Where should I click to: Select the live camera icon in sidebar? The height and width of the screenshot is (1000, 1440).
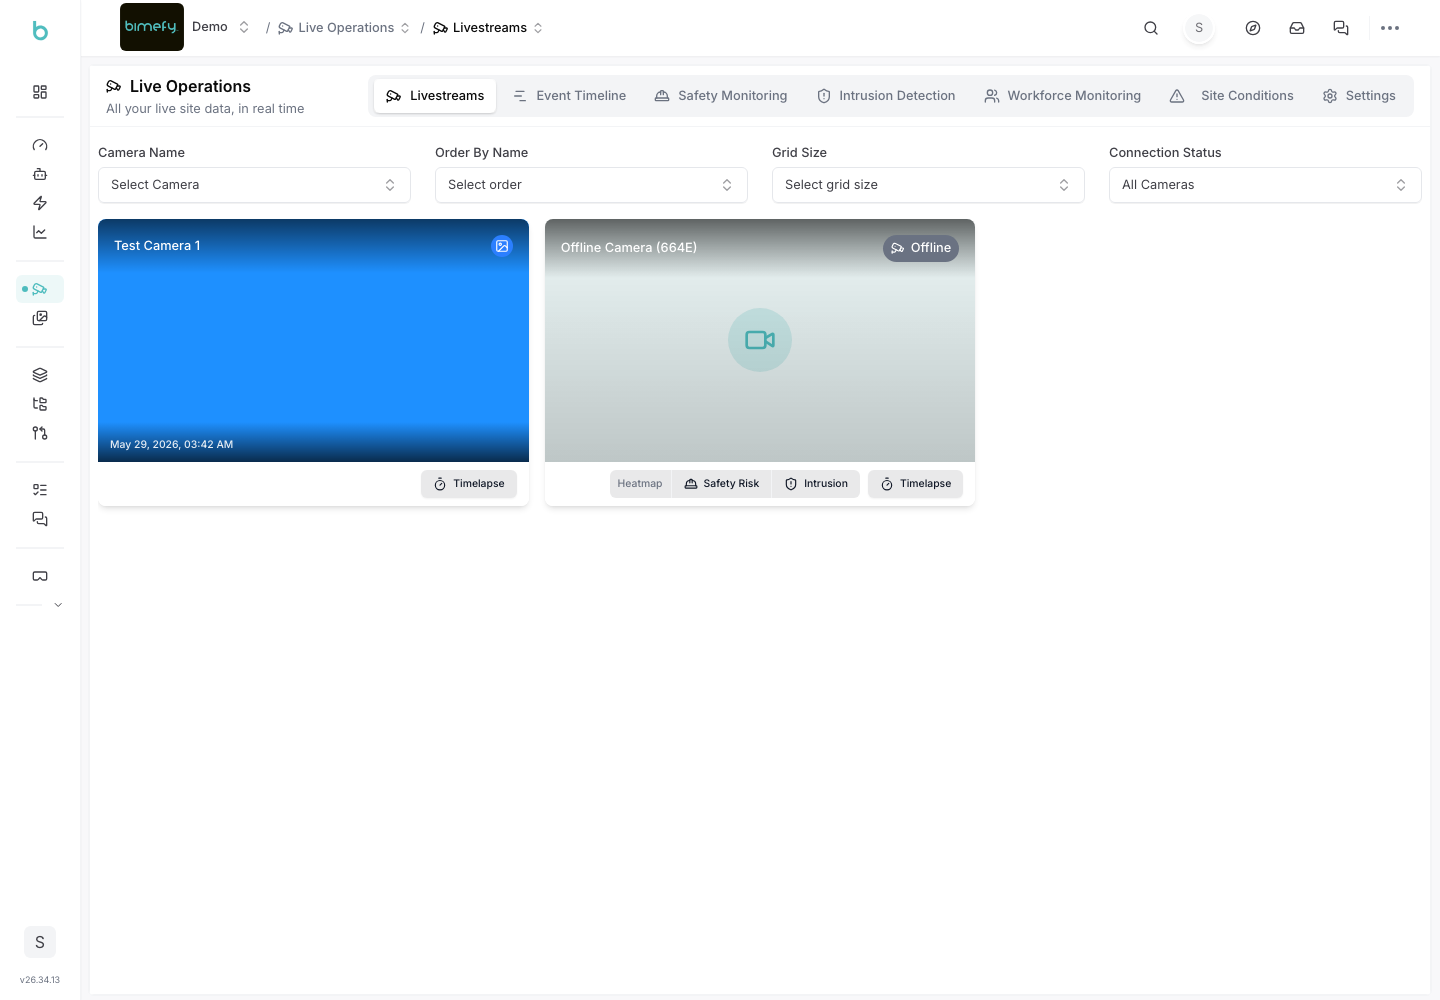click(40, 289)
